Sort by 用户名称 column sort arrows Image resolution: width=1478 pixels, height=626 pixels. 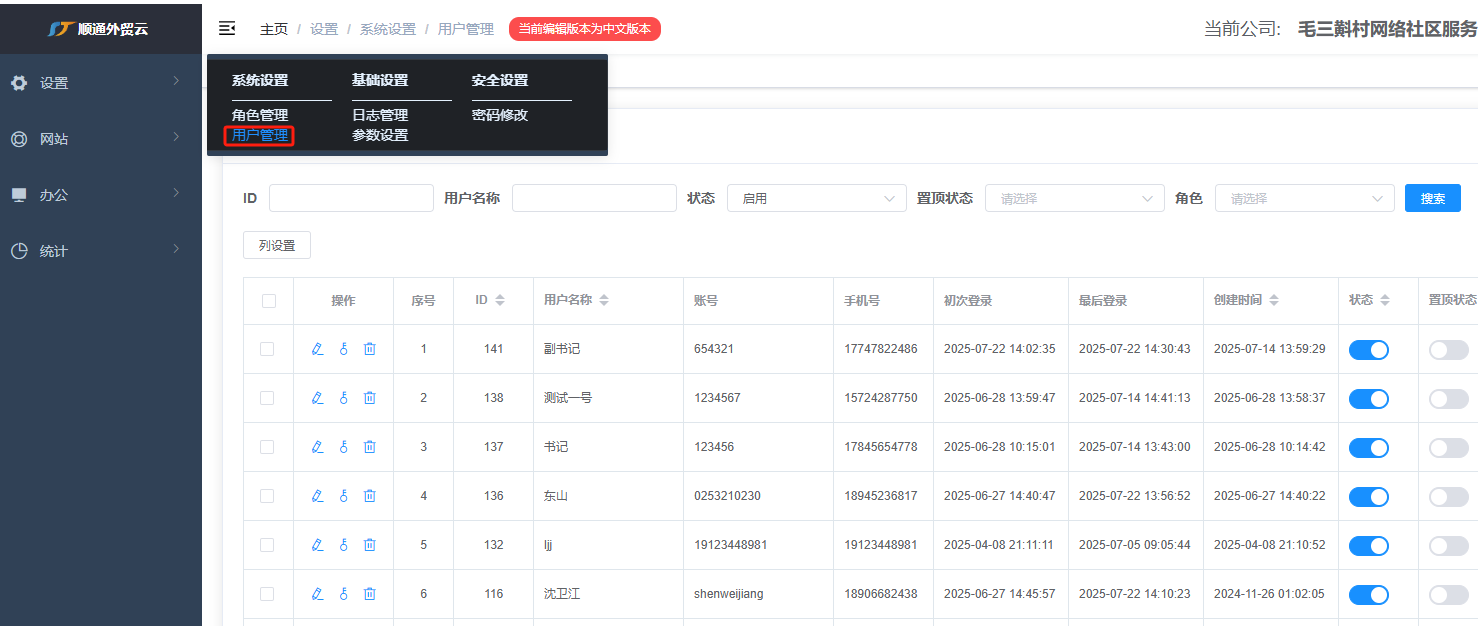point(604,300)
